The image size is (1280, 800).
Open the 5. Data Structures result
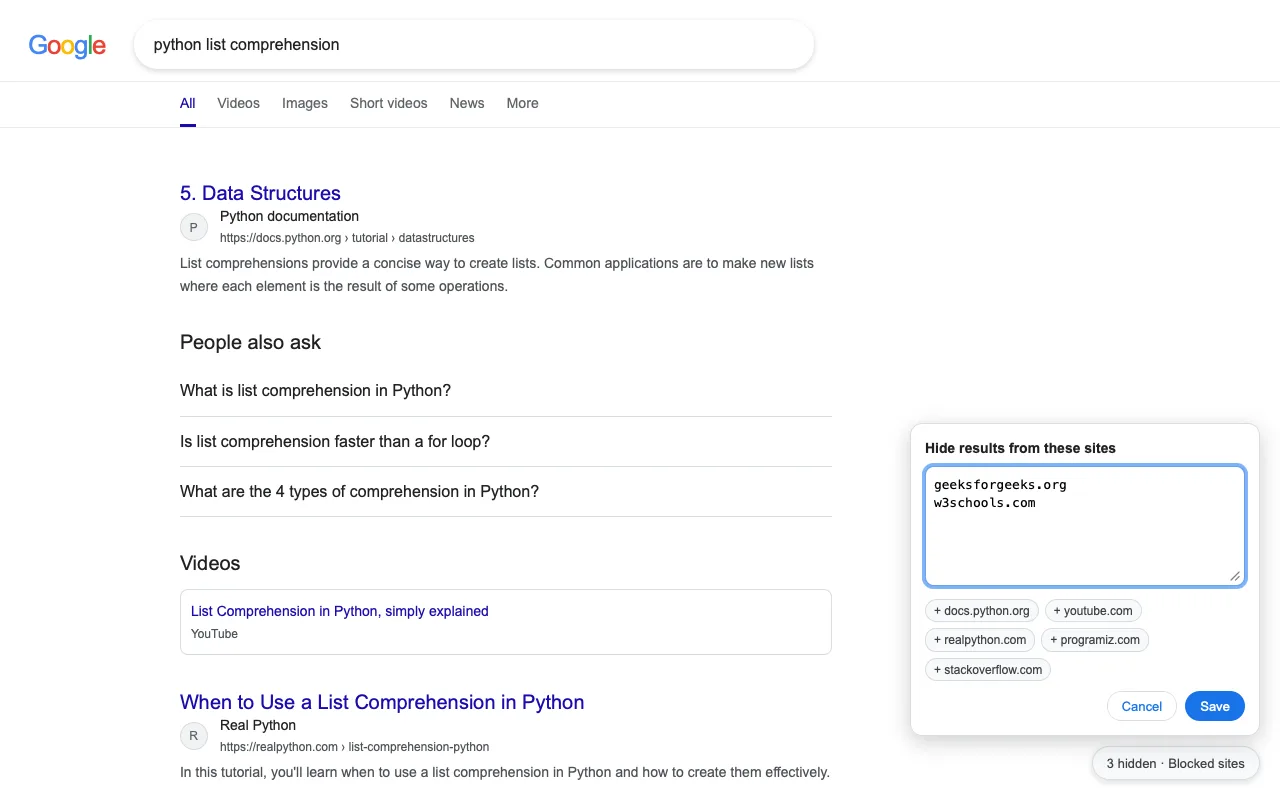pyautogui.click(x=260, y=193)
